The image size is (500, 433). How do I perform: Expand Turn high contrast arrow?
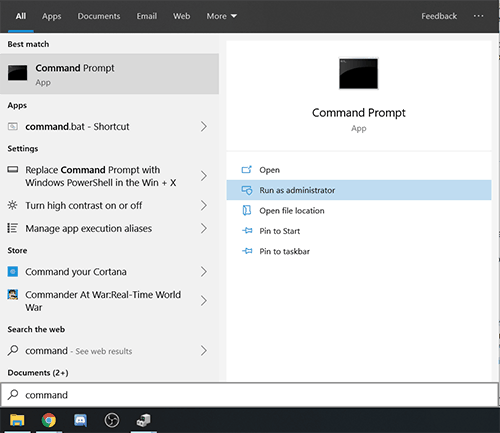204,205
